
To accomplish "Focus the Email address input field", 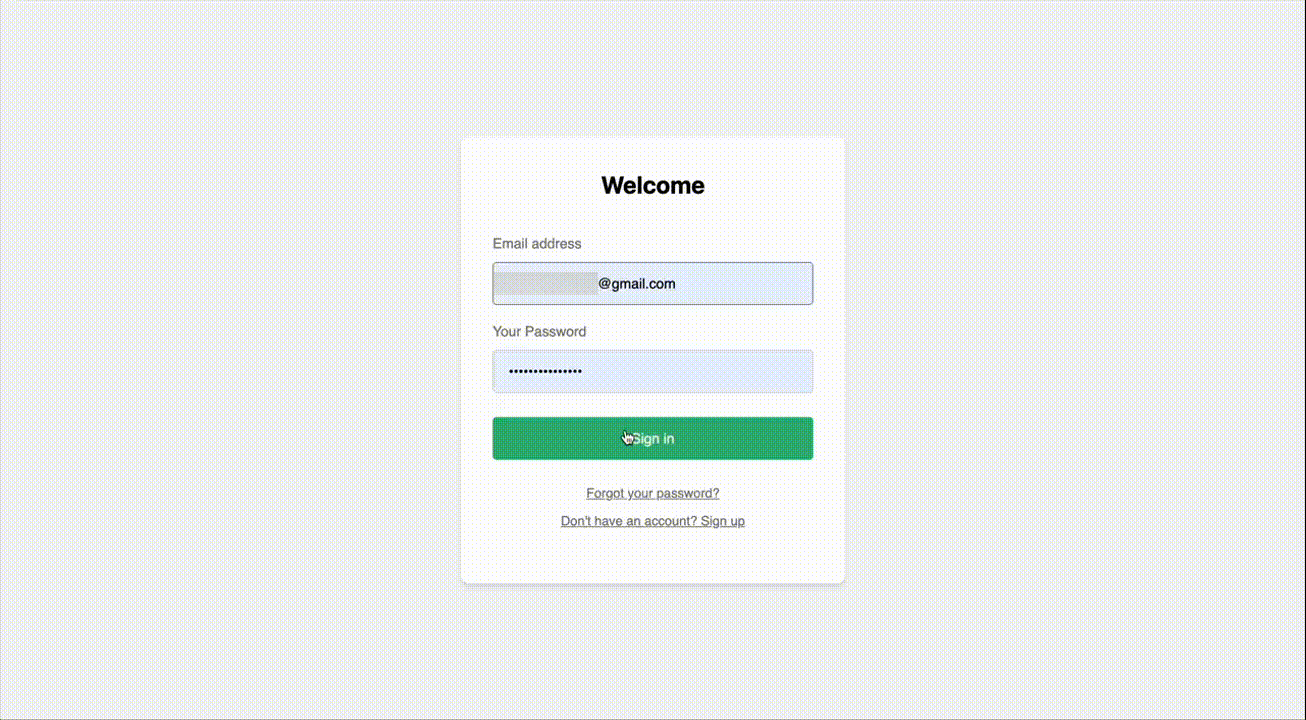I will click(740, 284).
